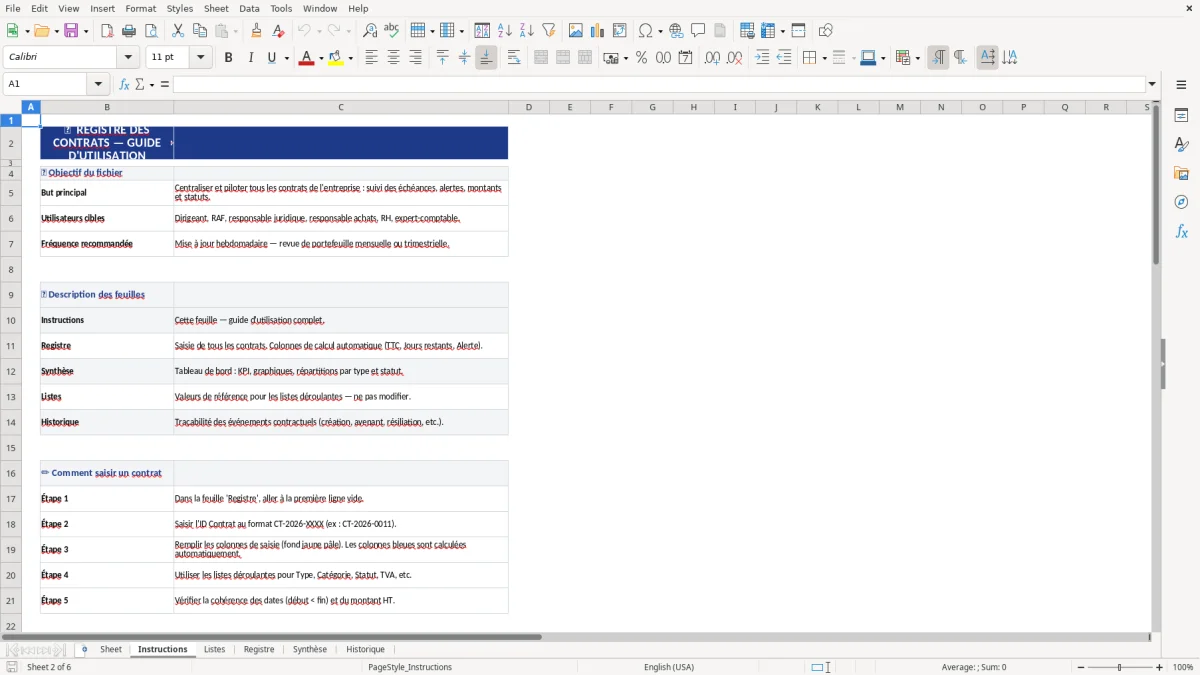The width and height of the screenshot is (1200, 675).
Task: Click the Export as PDF icon
Action: tap(107, 31)
